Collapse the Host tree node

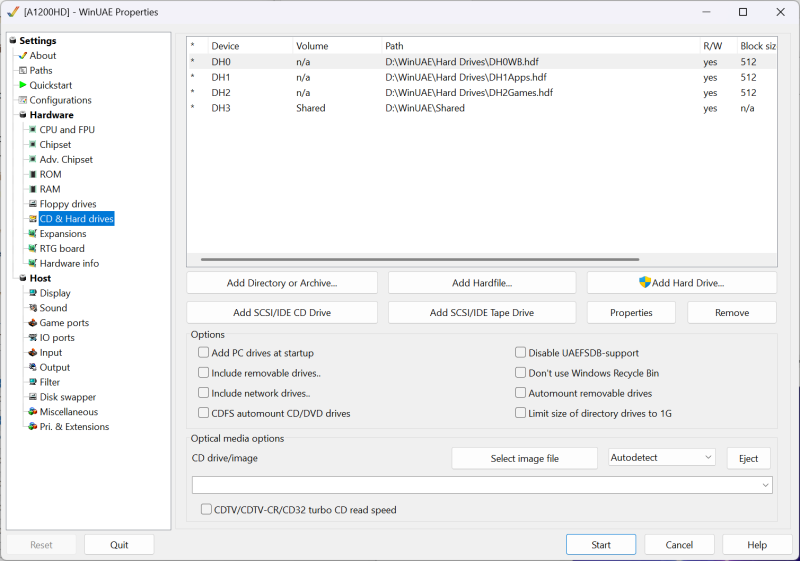[23, 278]
